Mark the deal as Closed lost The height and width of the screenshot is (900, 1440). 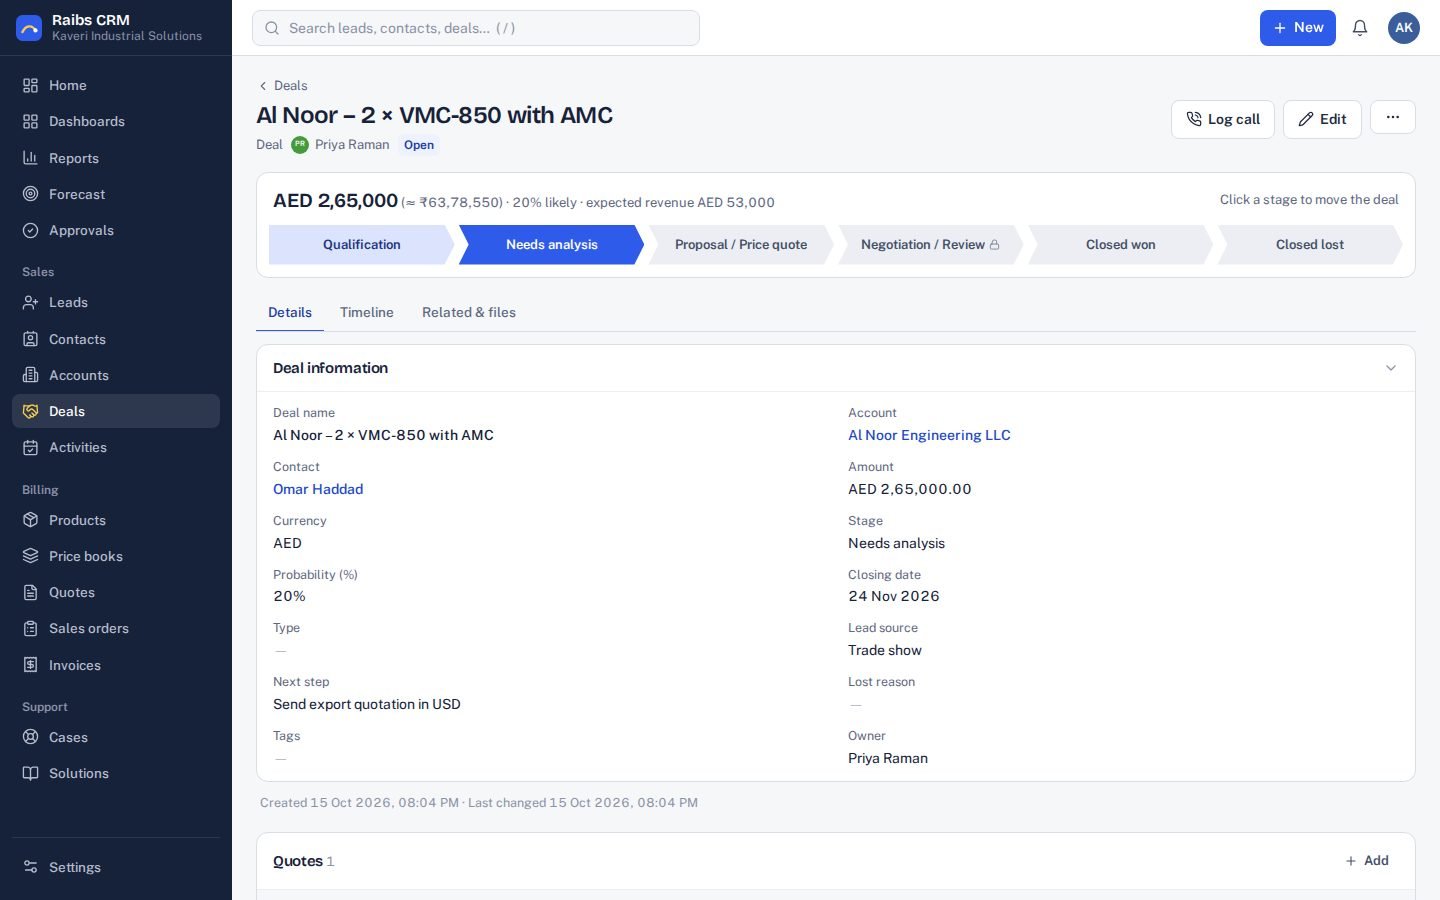(1310, 244)
